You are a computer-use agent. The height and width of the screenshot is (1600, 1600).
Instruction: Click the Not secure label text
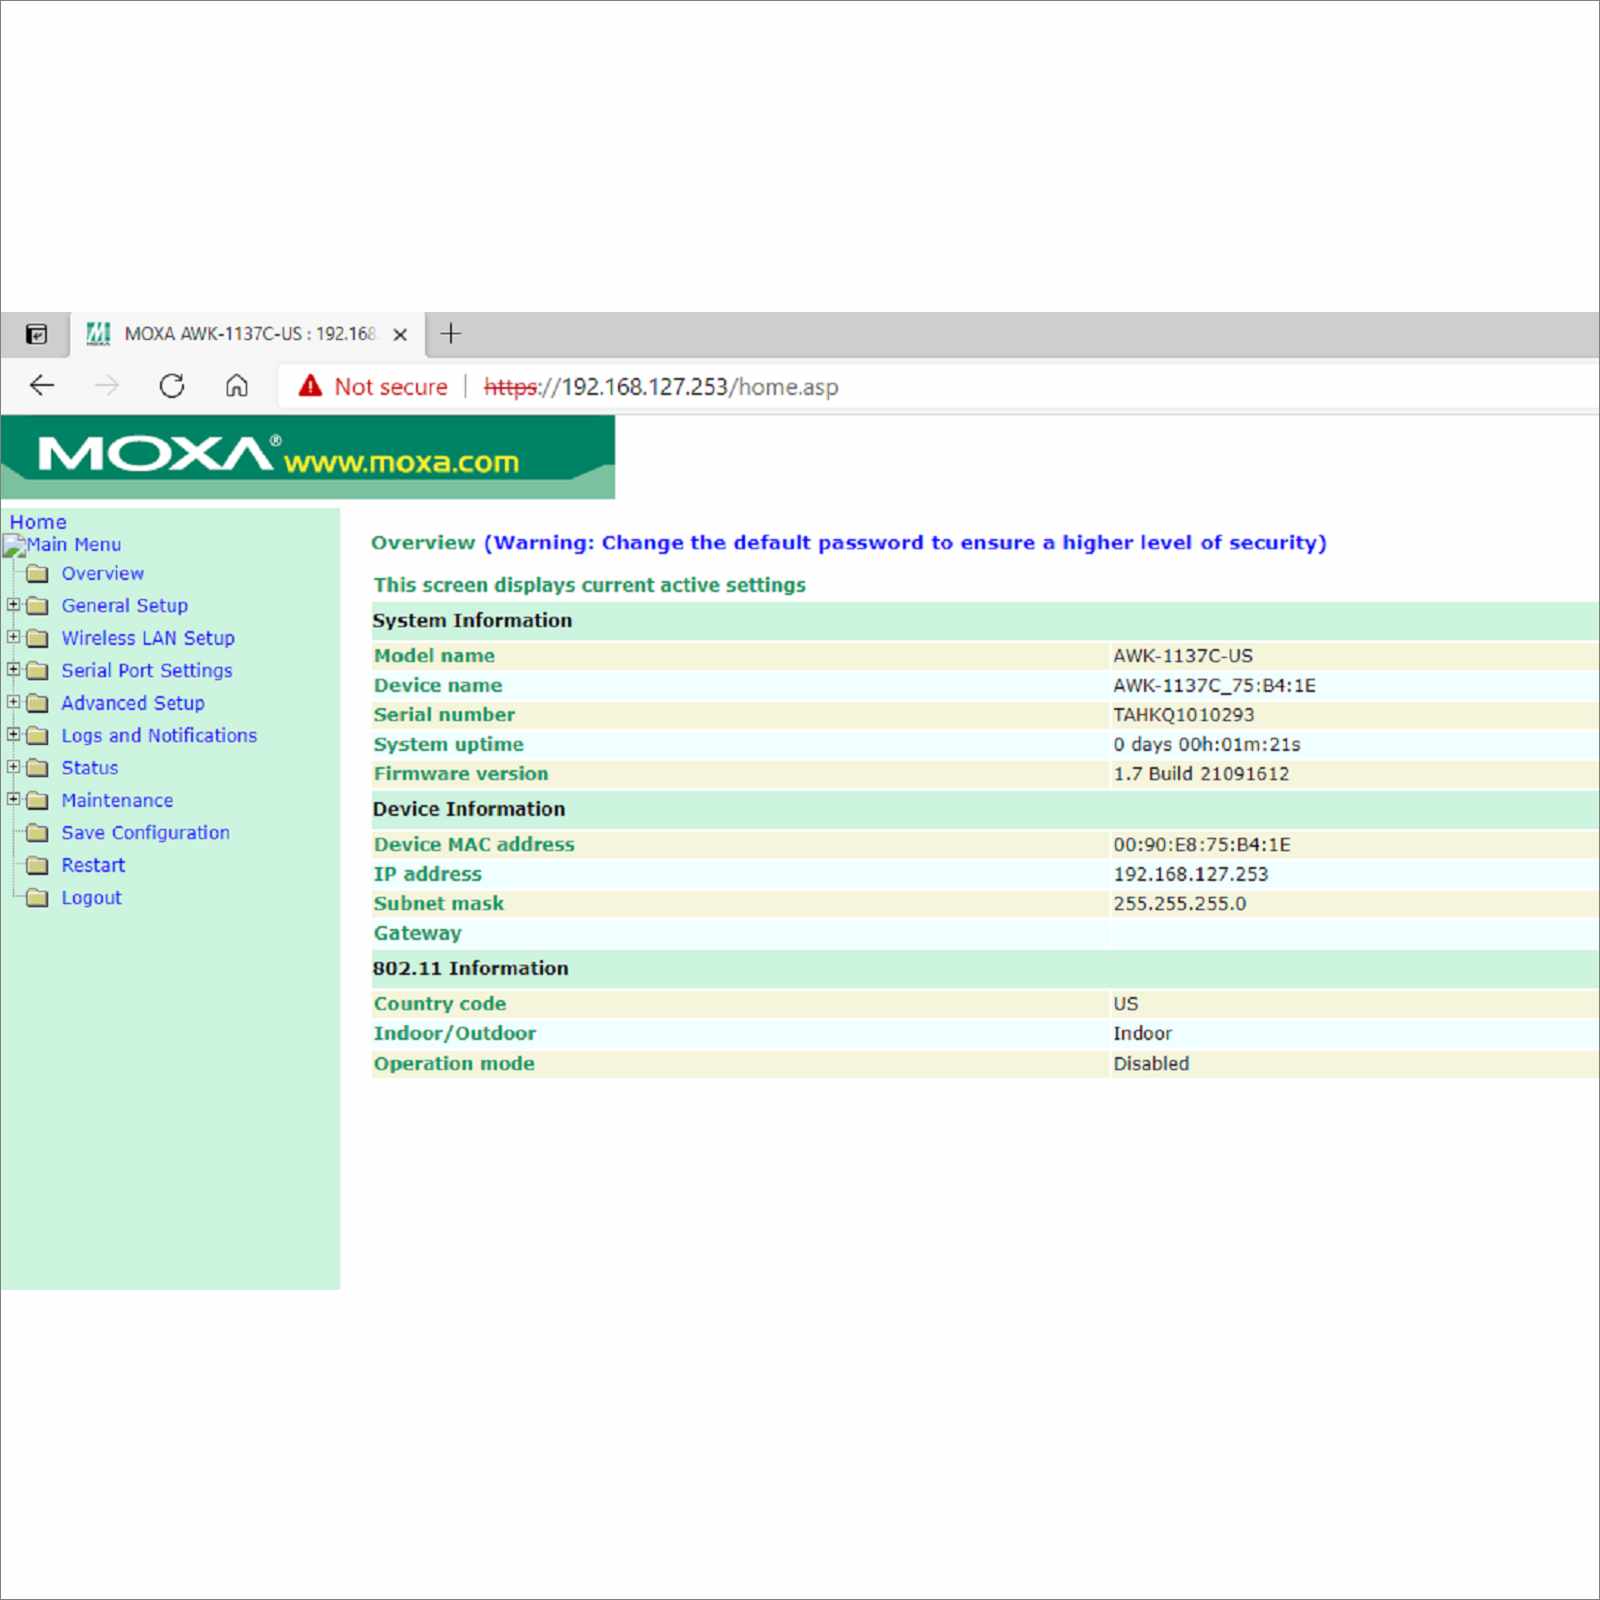point(391,387)
